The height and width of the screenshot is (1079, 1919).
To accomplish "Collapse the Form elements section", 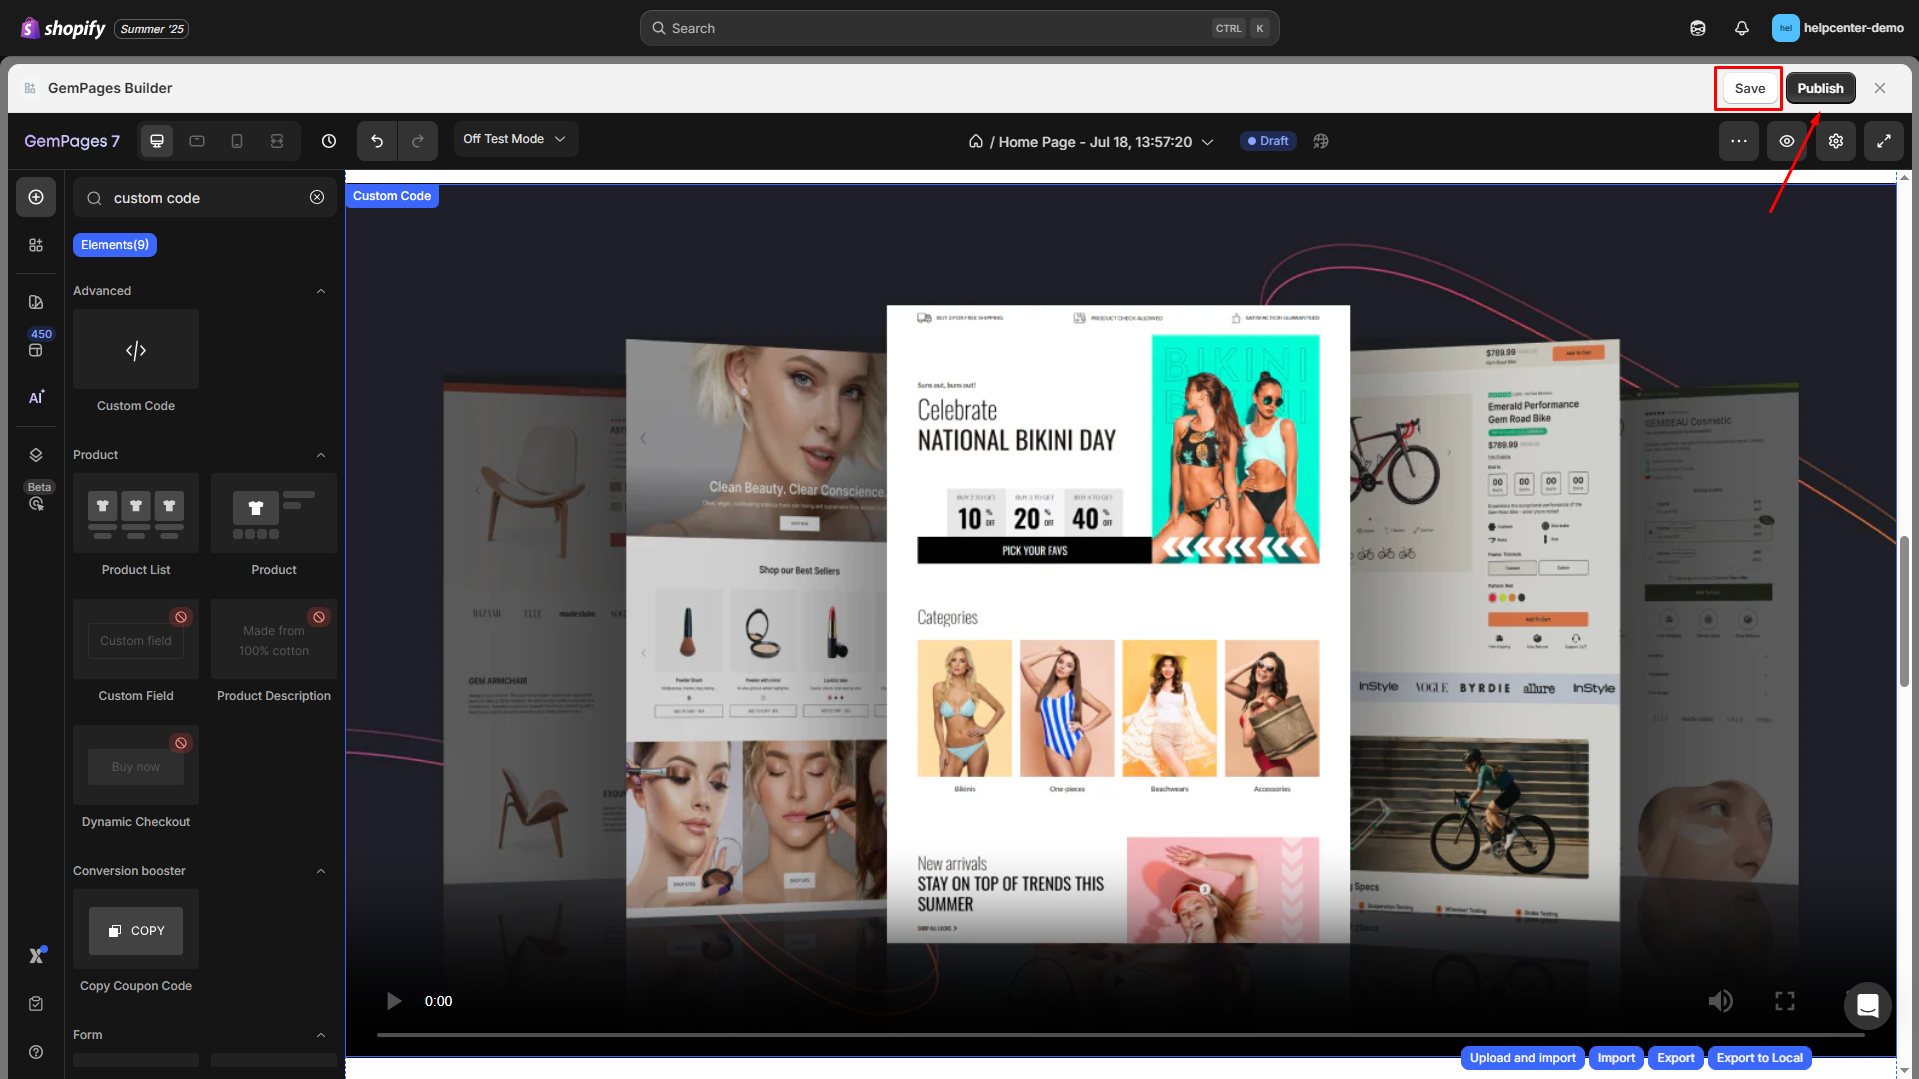I will (x=321, y=1035).
